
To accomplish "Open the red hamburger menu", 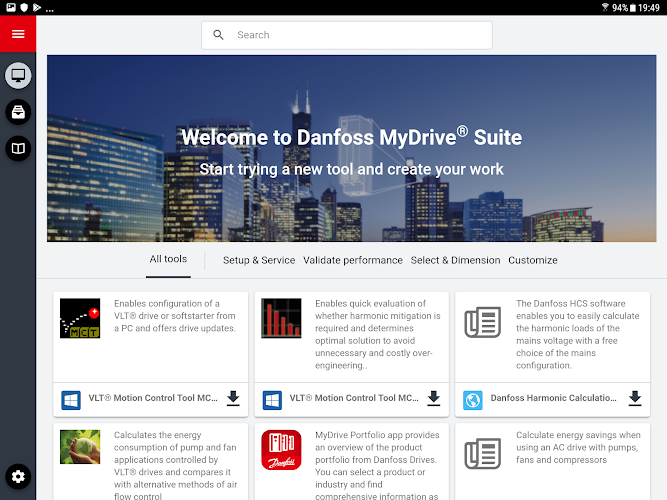I will click(18, 34).
